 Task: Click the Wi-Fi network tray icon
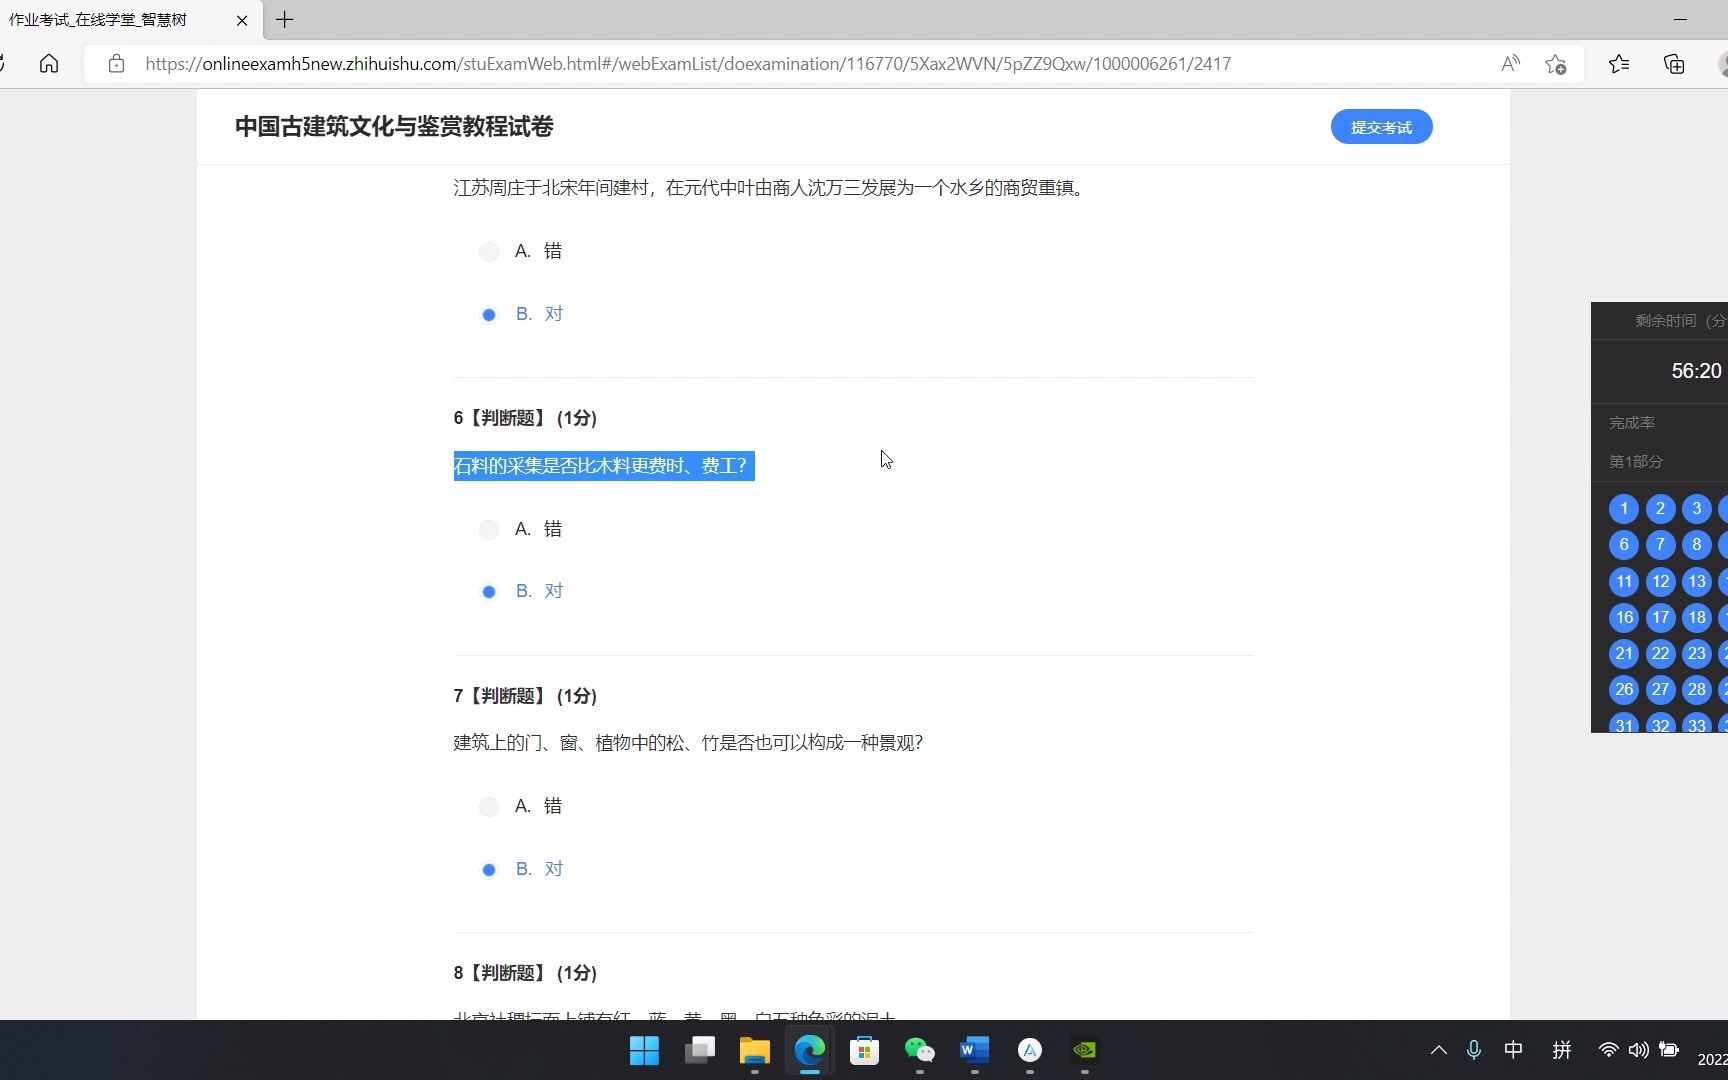pyautogui.click(x=1608, y=1050)
